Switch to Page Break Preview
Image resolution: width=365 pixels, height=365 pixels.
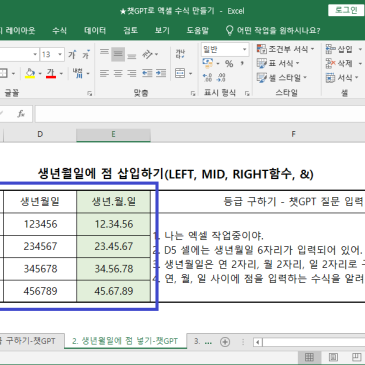[356, 357]
